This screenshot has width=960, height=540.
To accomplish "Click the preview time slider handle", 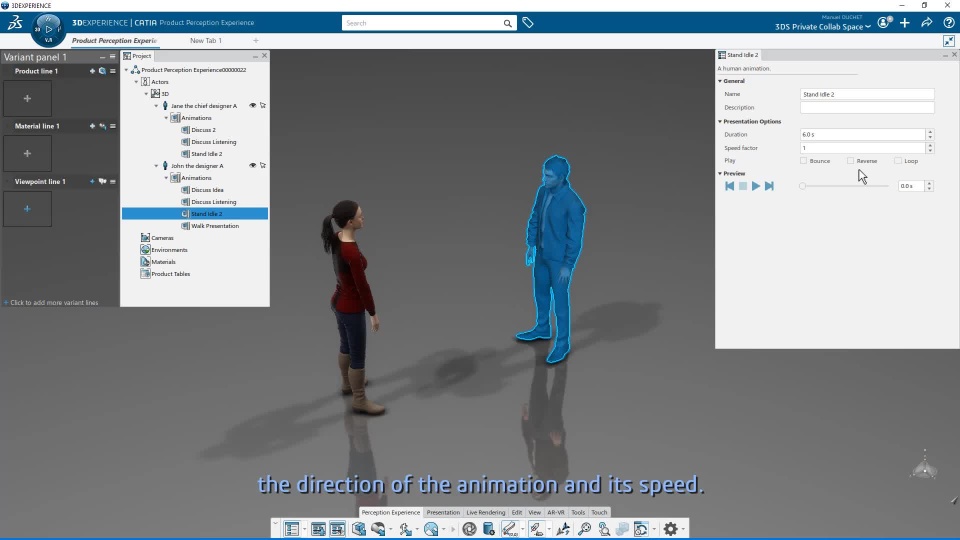I will tap(803, 186).
